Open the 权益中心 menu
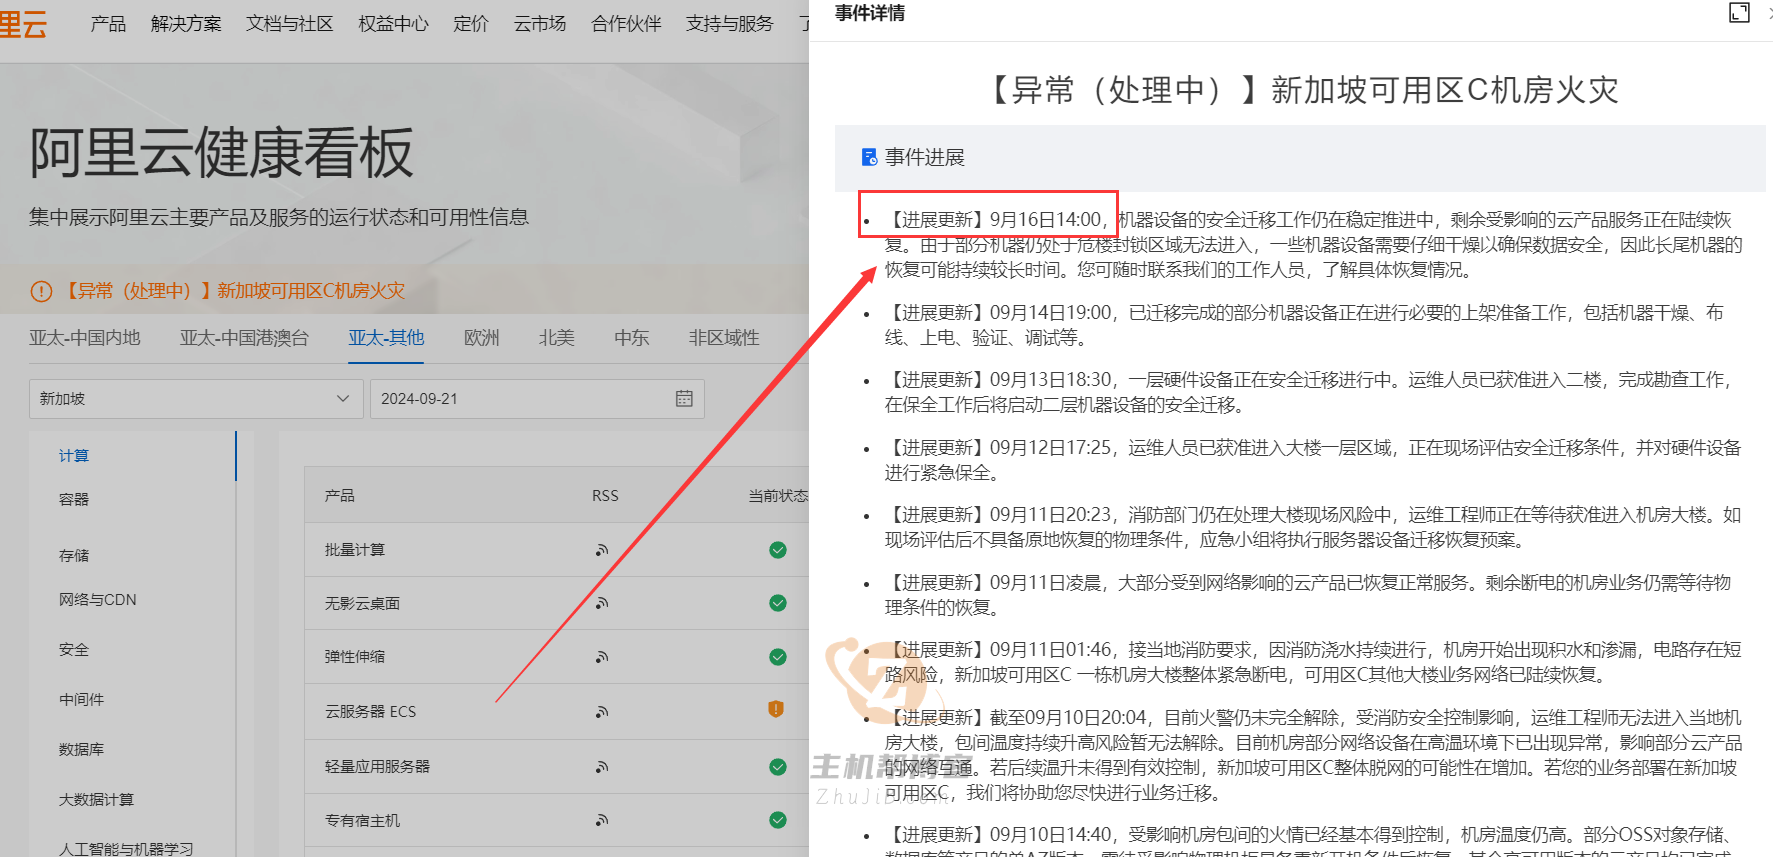Viewport: 1773px width, 857px height. 394,23
